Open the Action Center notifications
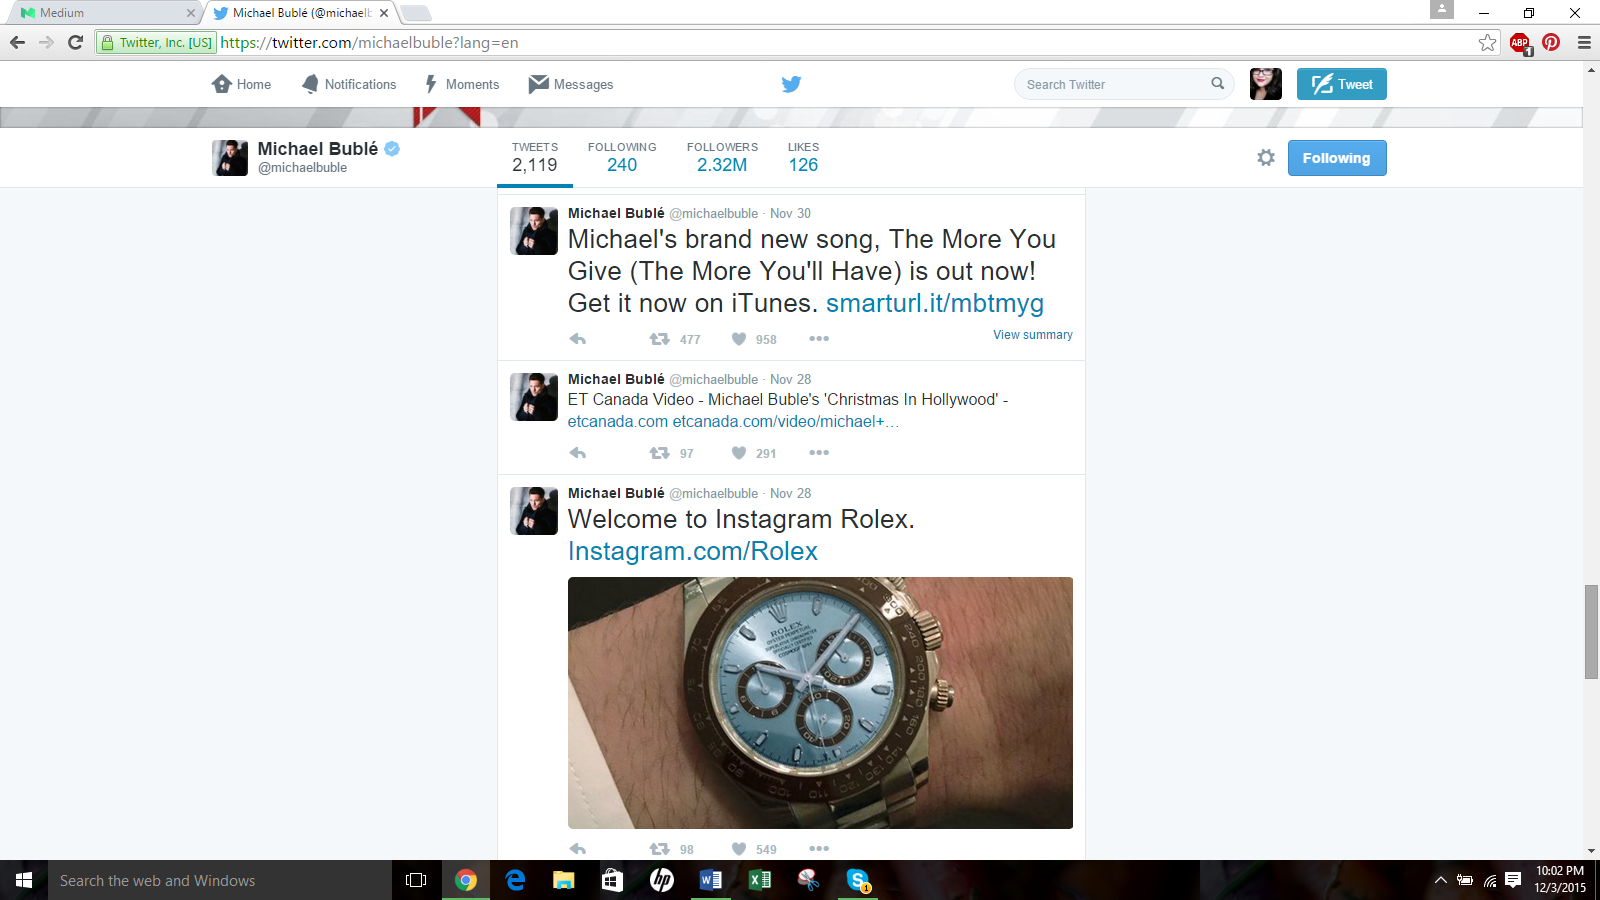The height and width of the screenshot is (900, 1600). (1513, 880)
